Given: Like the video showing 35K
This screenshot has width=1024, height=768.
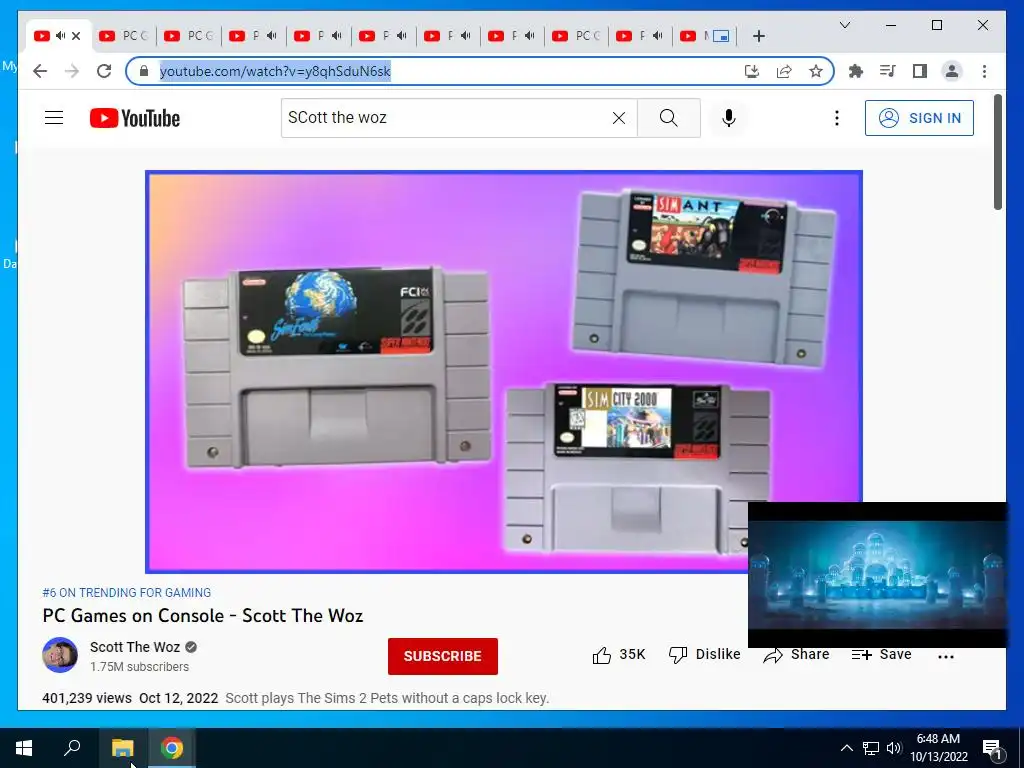Looking at the screenshot, I should tap(618, 654).
